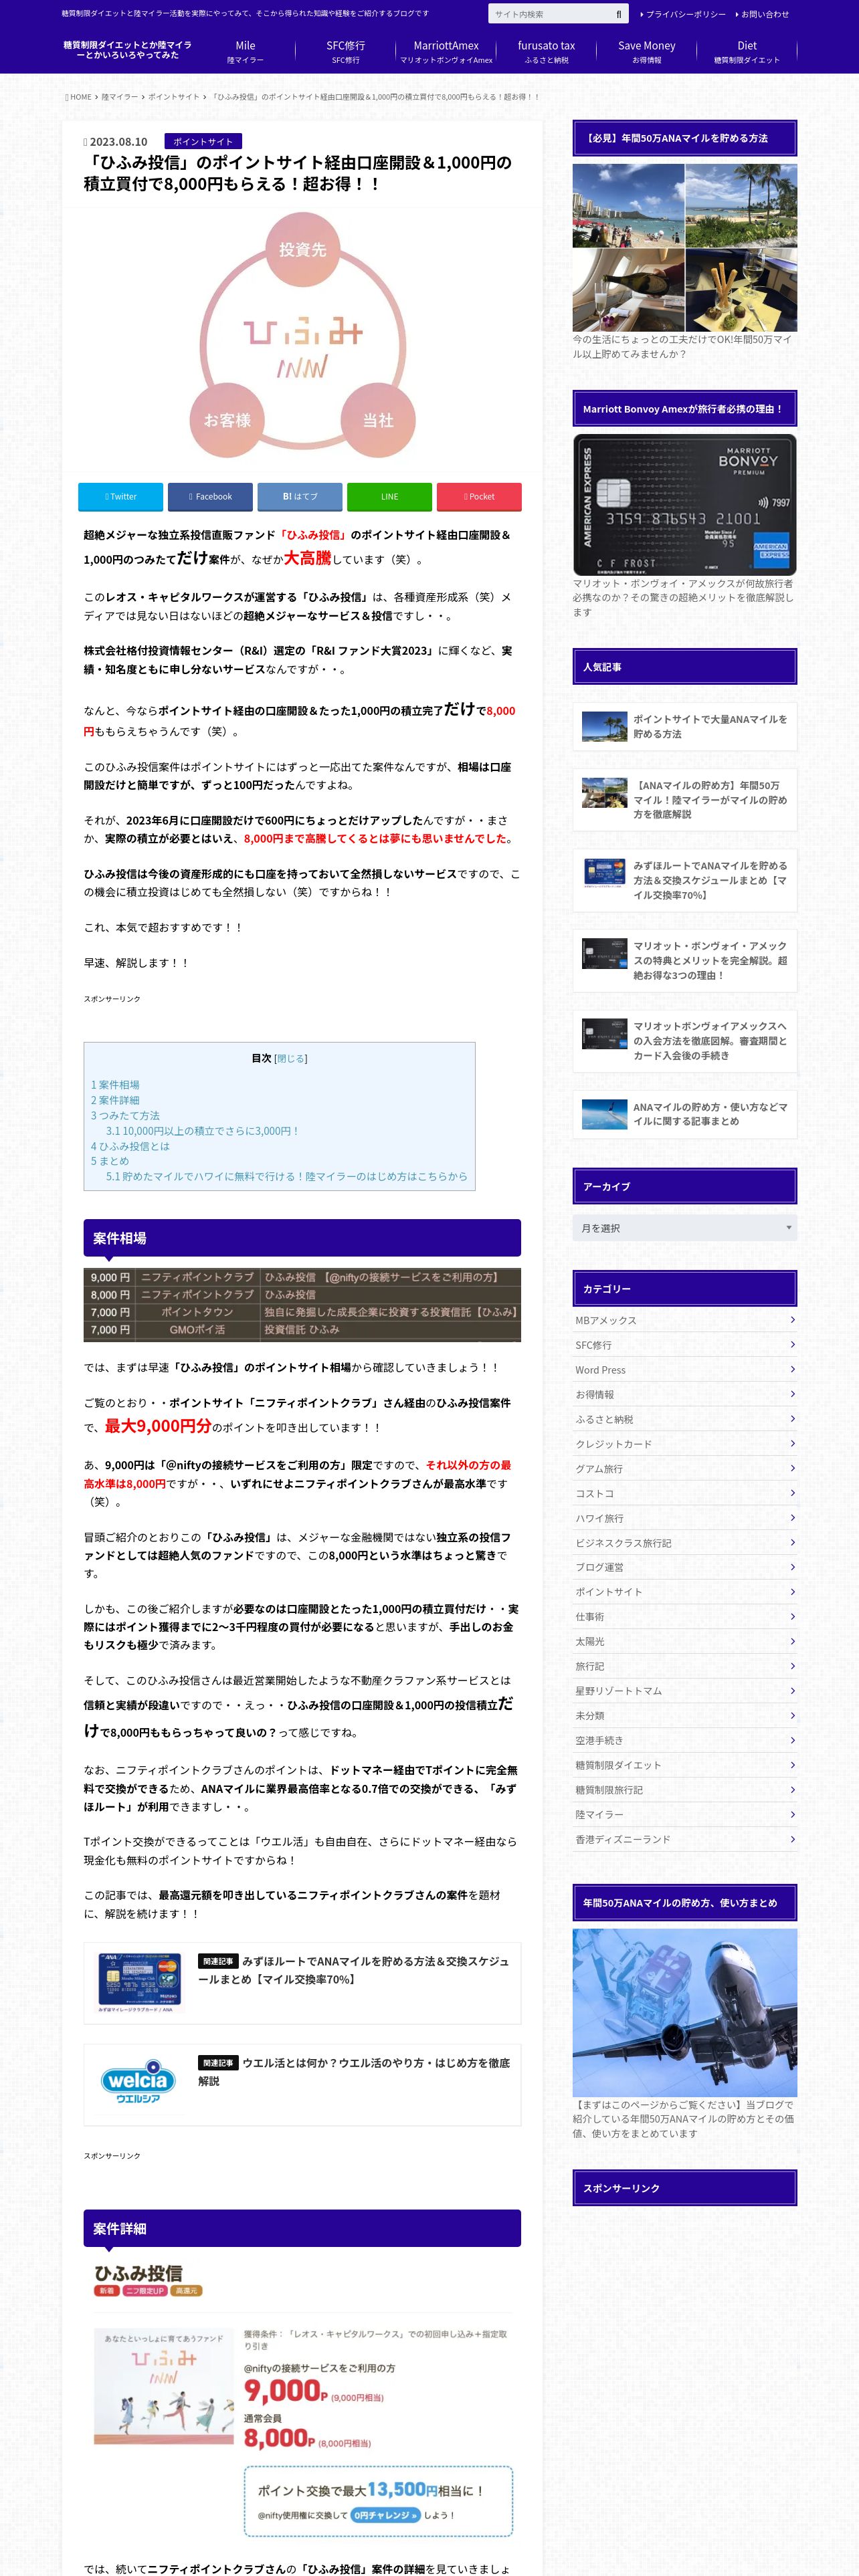Open the SFC修行 category in sidebar
Viewport: 859px width, 2576px height.
click(684, 1345)
